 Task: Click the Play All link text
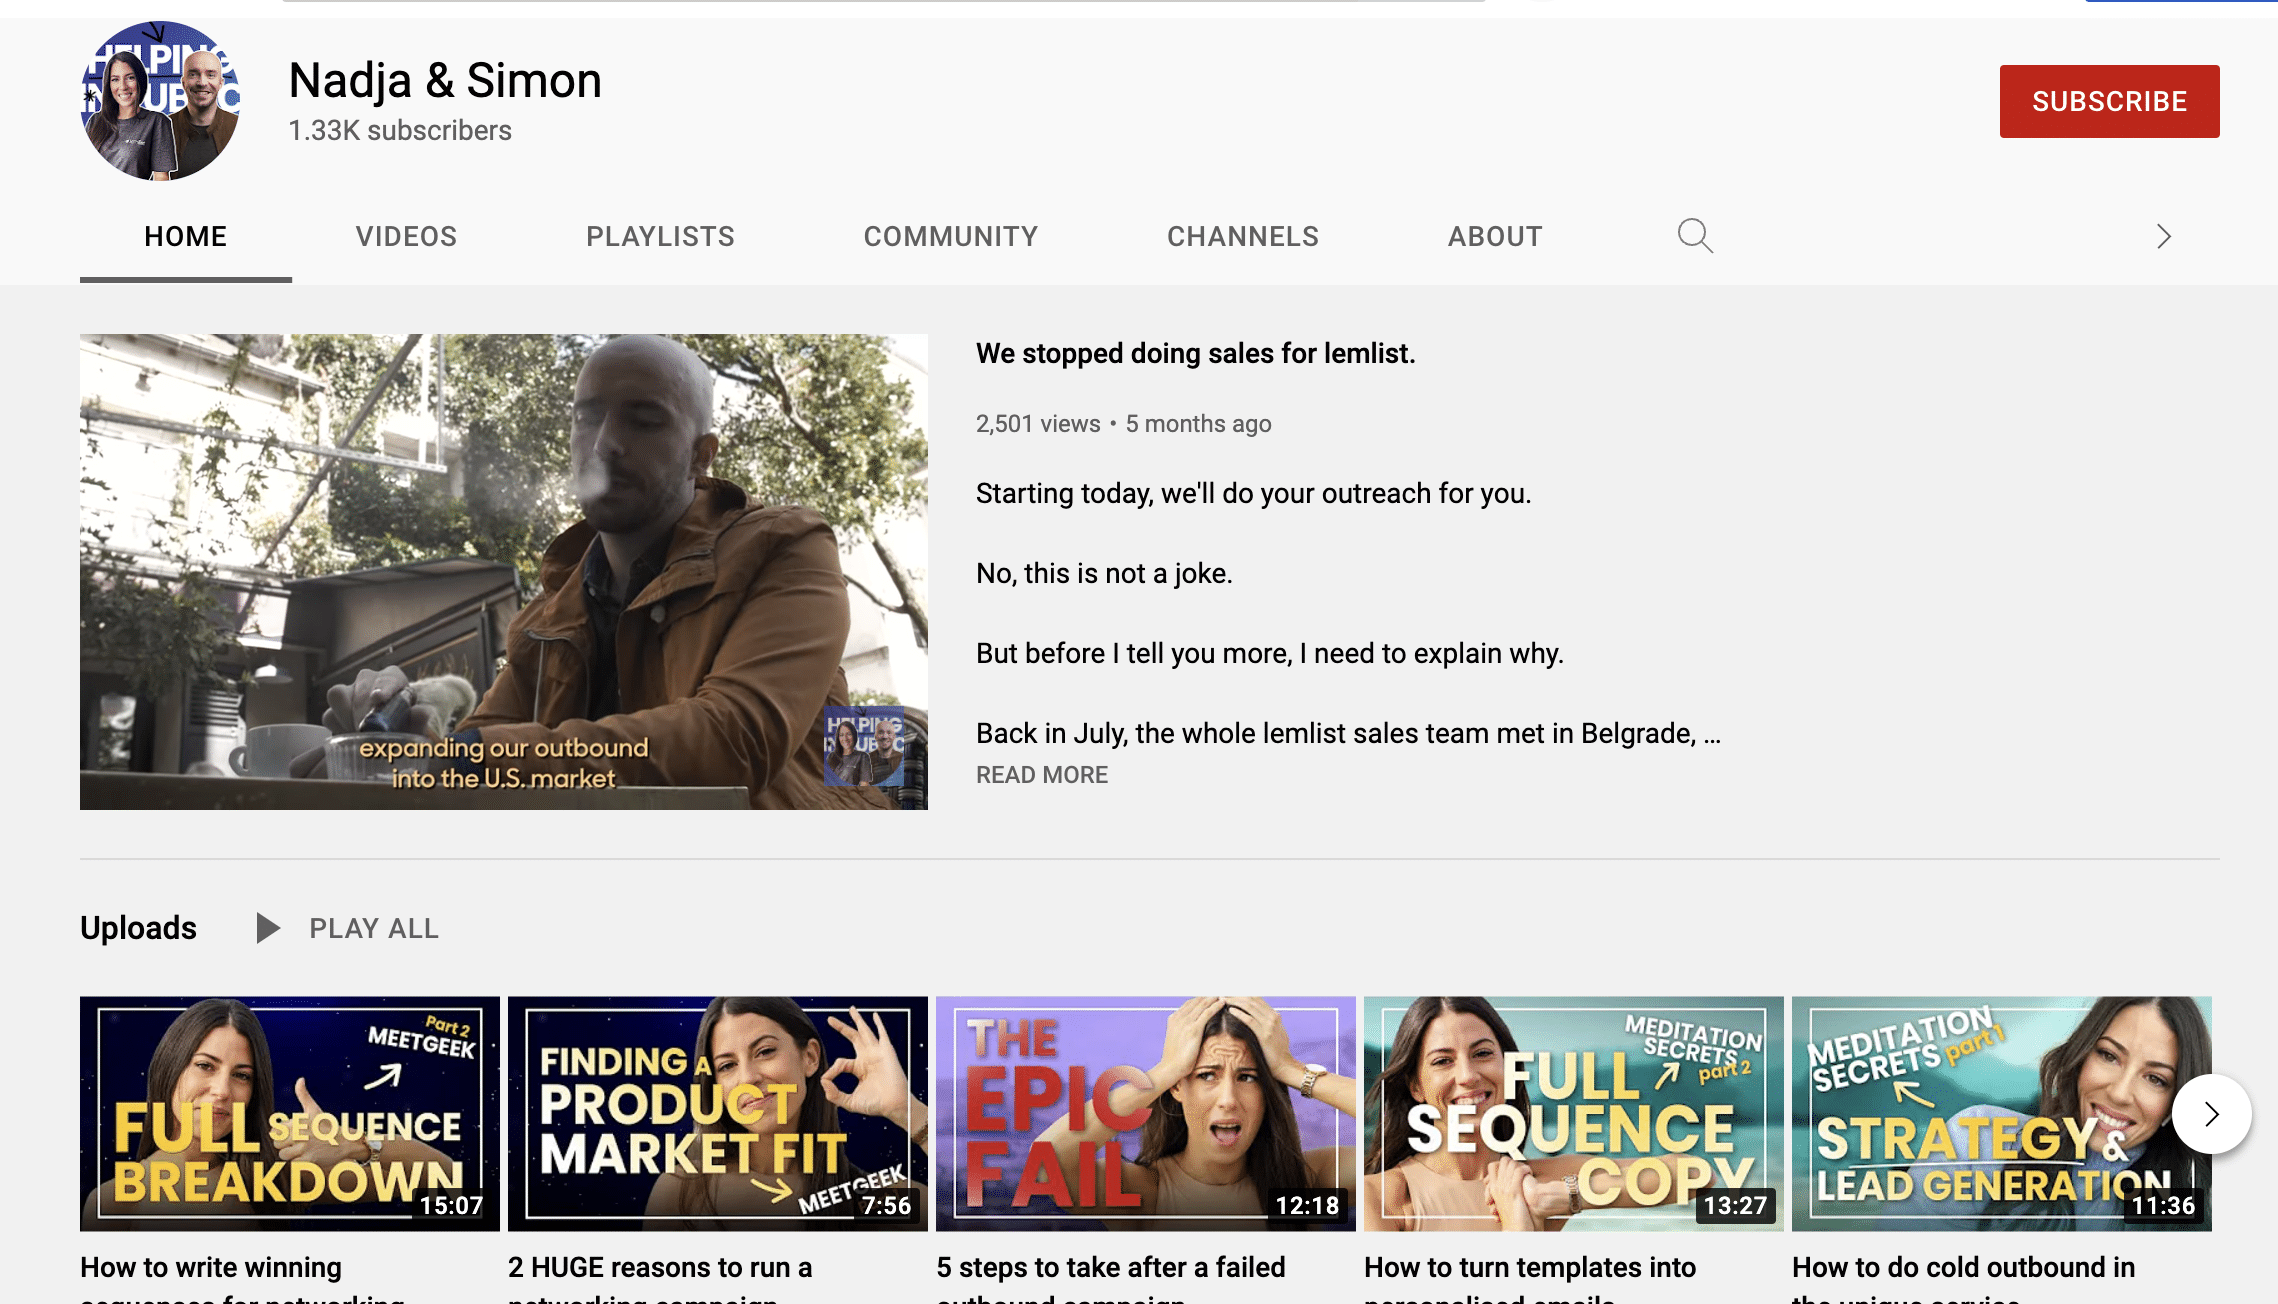[374, 928]
